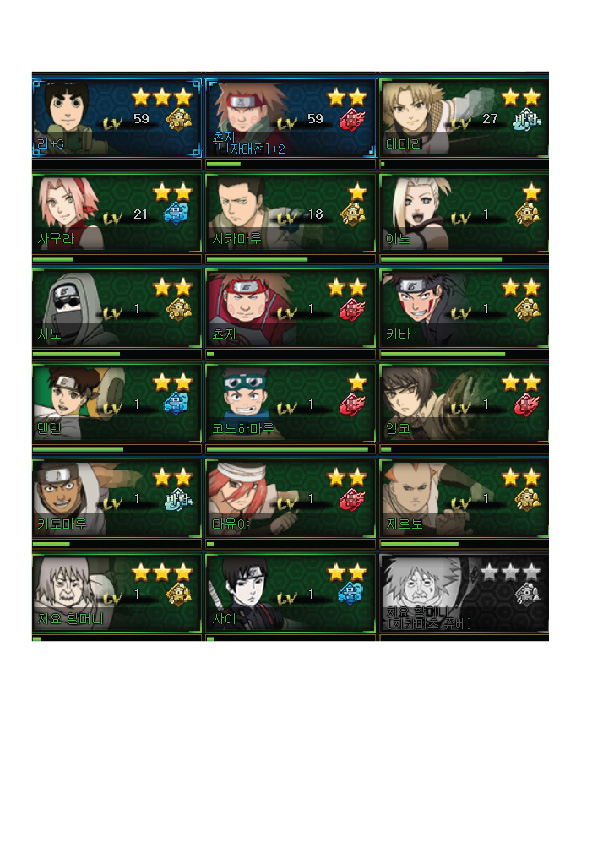Click the earth element icon on Rock Lee's card

[179, 119]
